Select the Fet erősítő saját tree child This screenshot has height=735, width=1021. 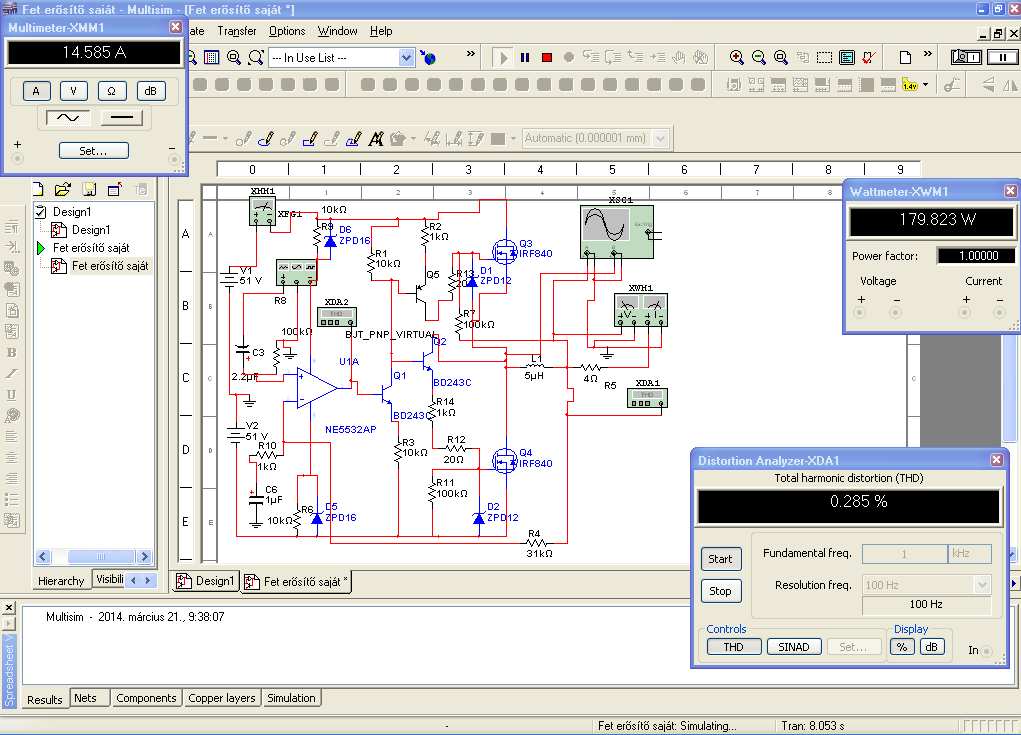pyautogui.click(x=110, y=266)
